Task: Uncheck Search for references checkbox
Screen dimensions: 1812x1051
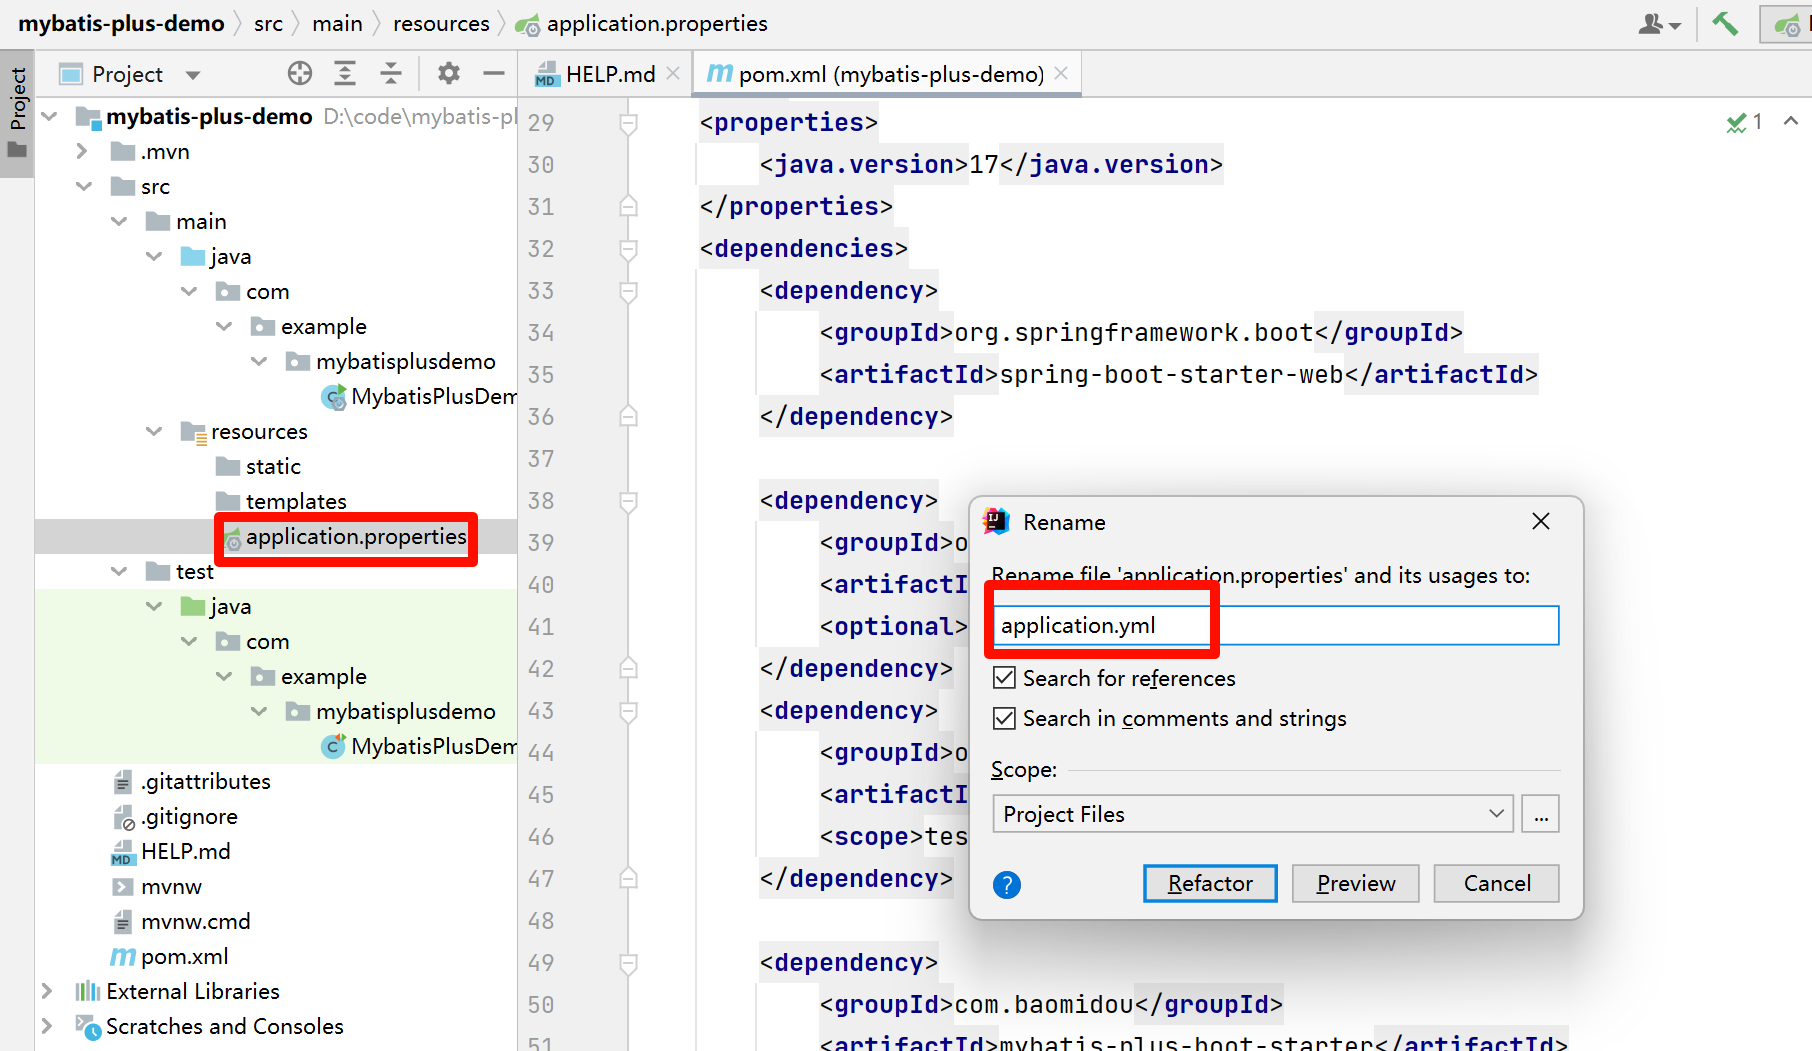Action: (1005, 678)
